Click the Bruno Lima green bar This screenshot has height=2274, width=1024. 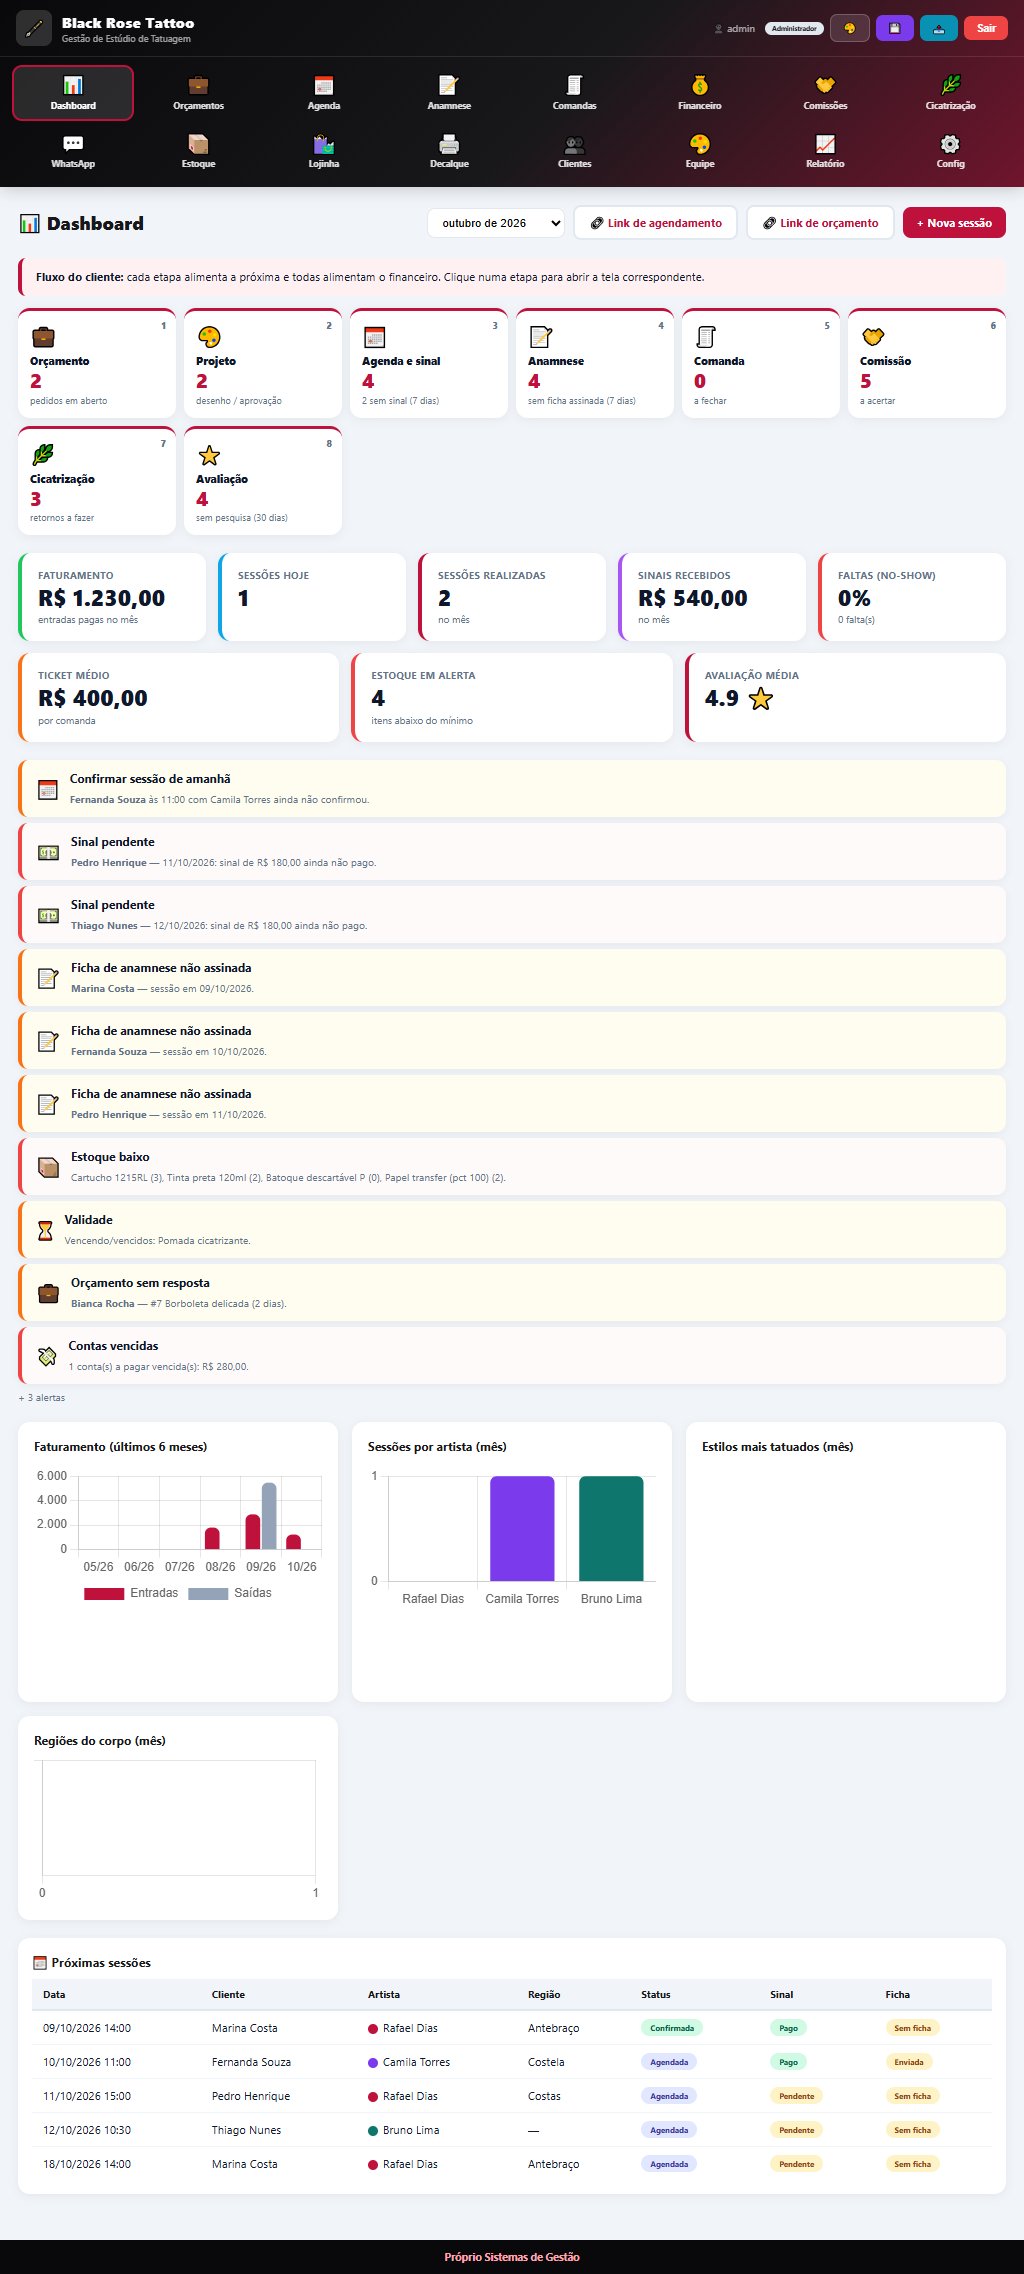pos(611,1528)
